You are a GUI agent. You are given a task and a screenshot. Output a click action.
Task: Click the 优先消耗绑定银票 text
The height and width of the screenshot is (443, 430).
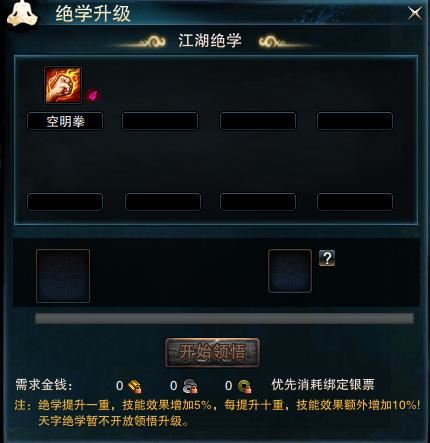click(x=323, y=385)
